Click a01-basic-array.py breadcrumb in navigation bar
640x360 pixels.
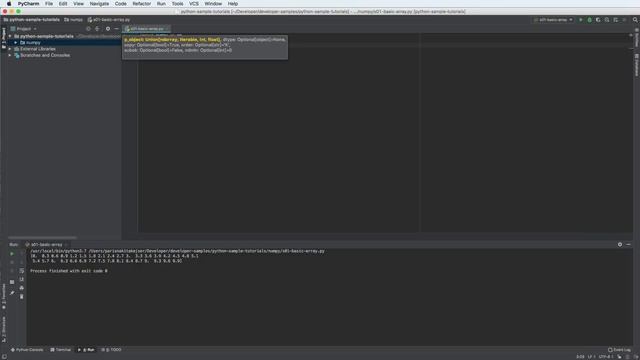point(109,20)
